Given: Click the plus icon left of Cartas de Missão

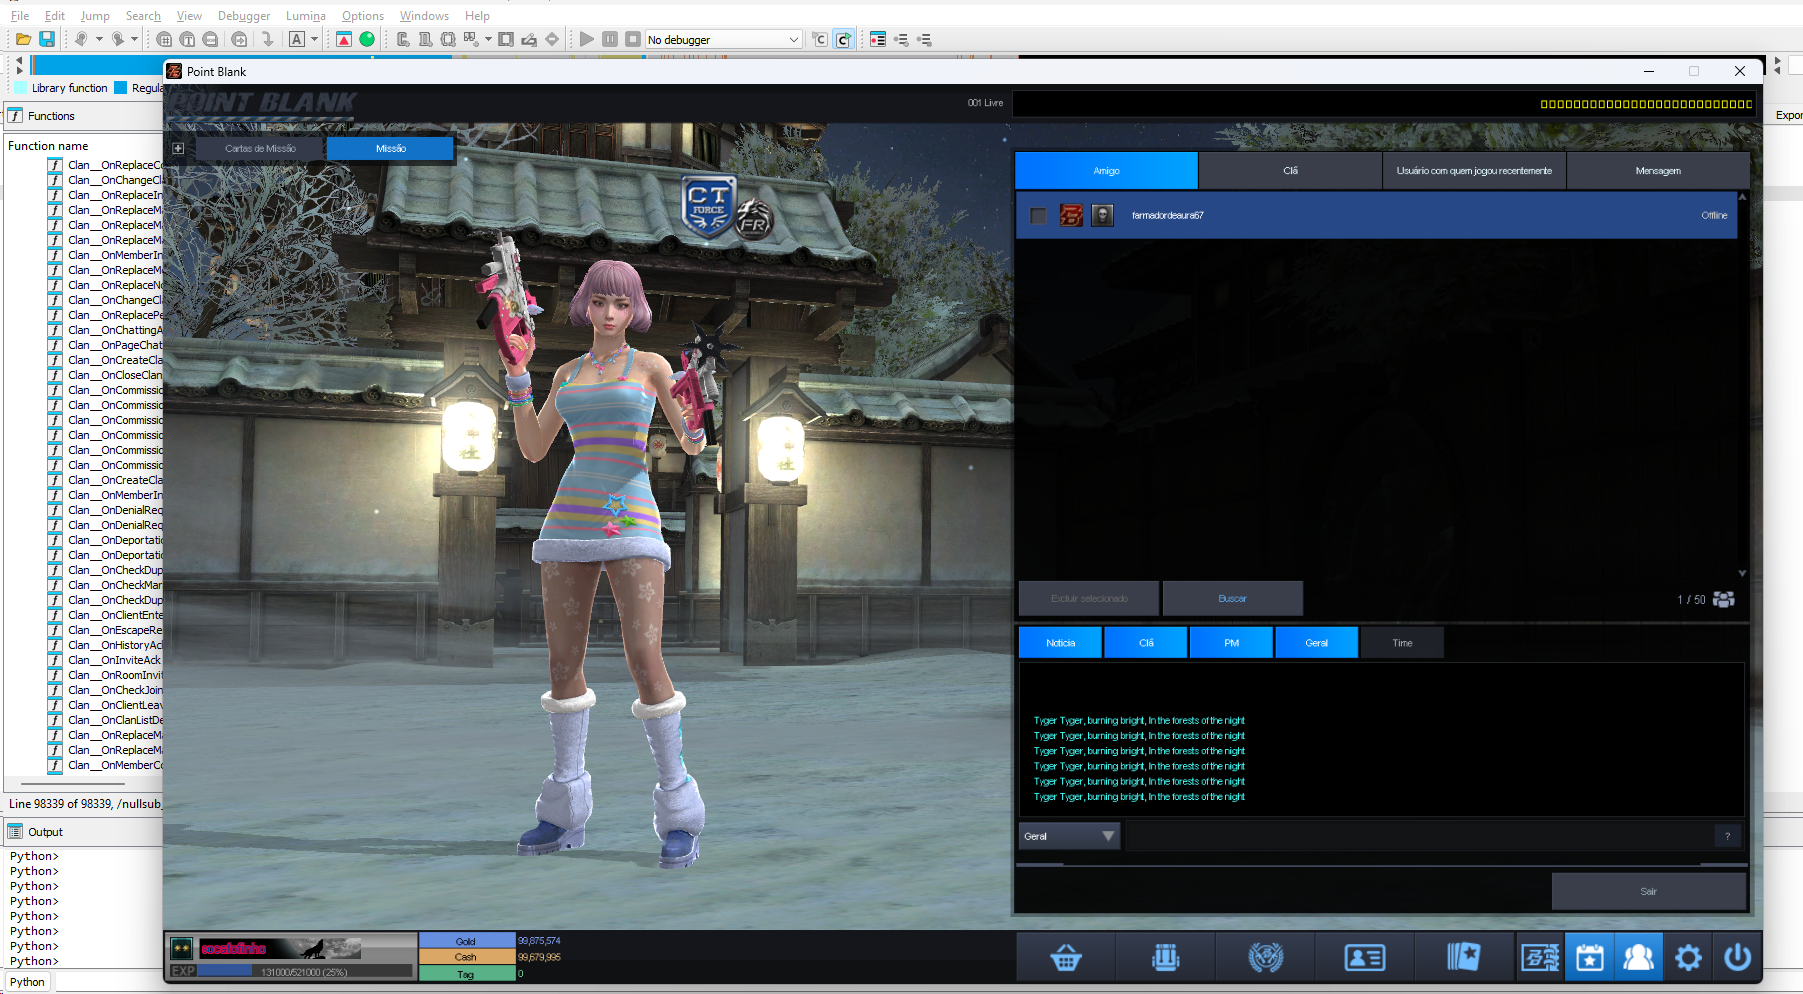Looking at the screenshot, I should point(178,148).
